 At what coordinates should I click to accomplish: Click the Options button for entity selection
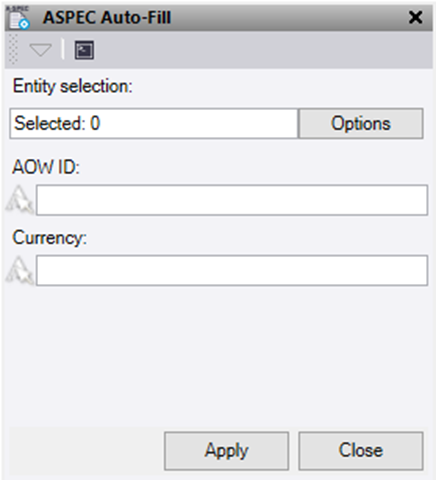(361, 123)
